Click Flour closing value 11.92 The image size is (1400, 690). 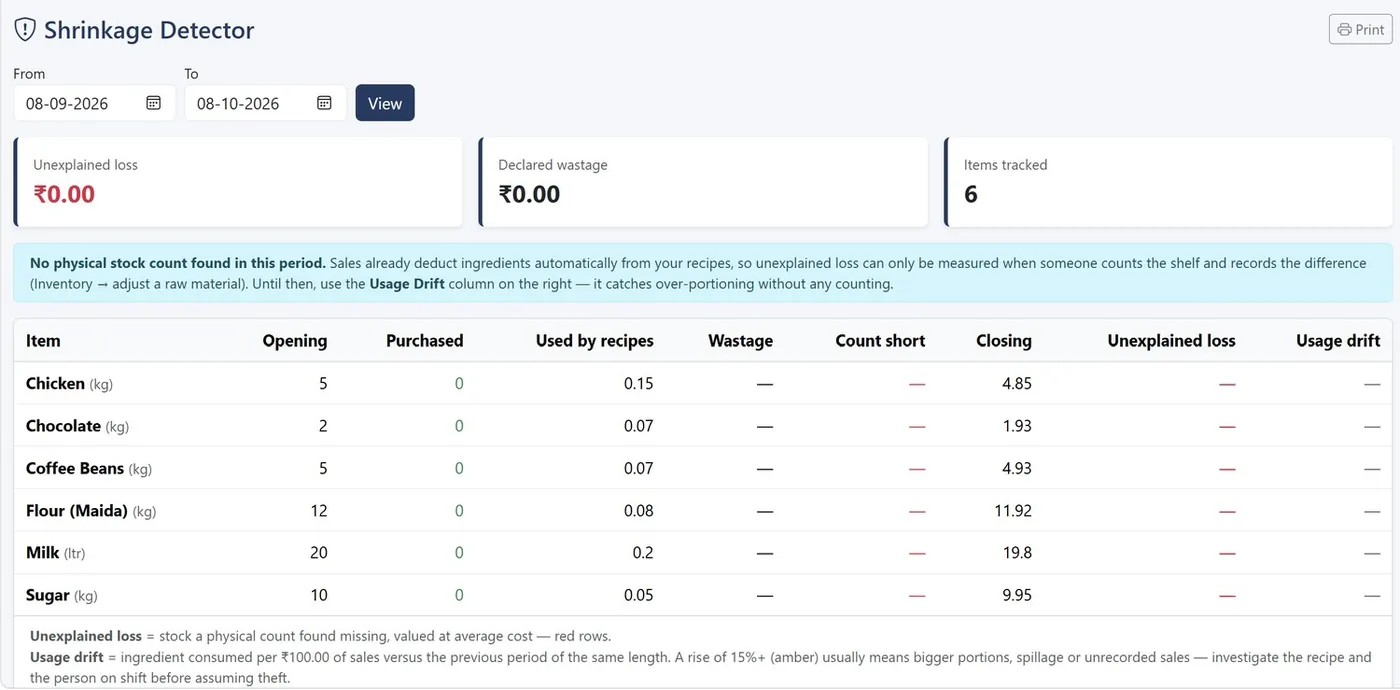pyautogui.click(x=1013, y=511)
